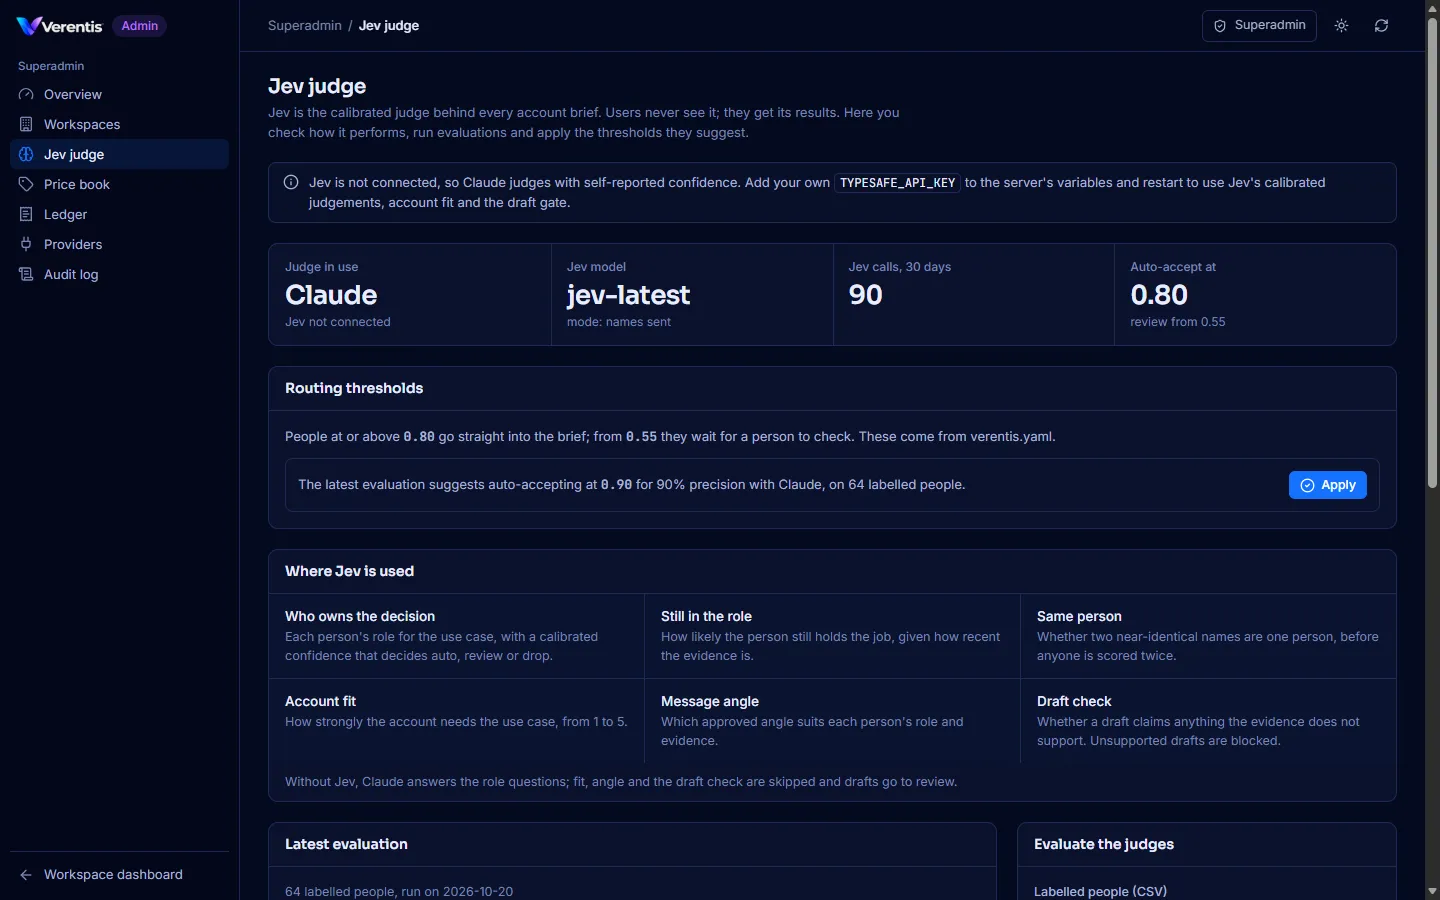1440x900 pixels.
Task: Open the Ledger page
Action: (119, 214)
